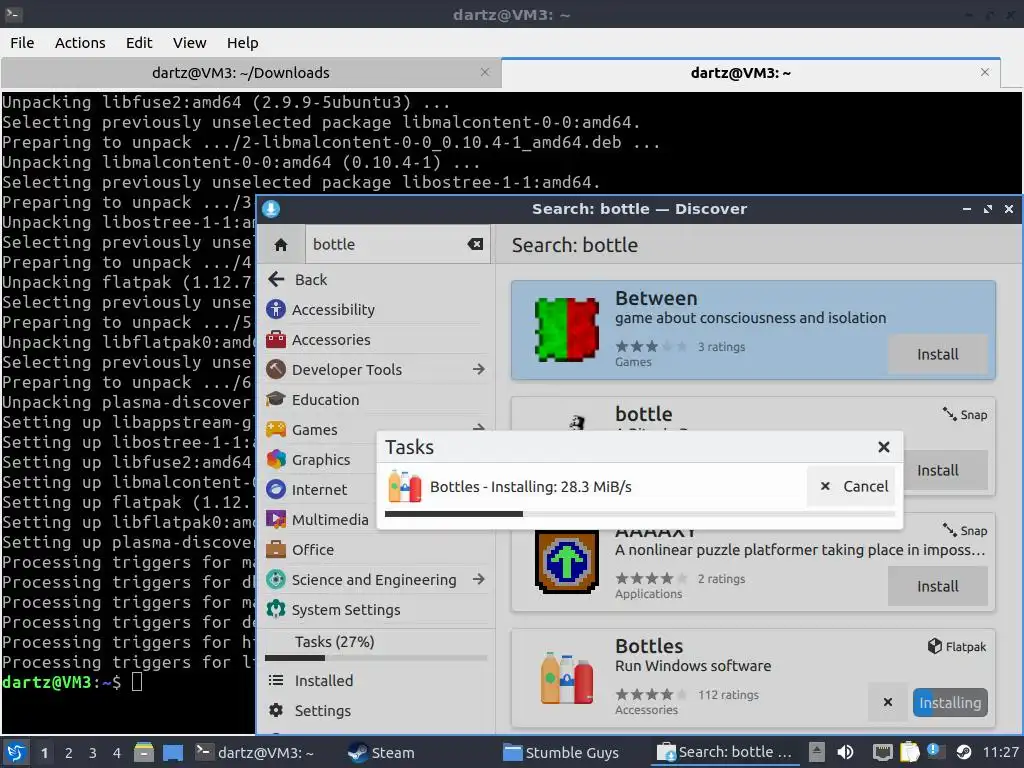Click the Games controller icon
1024x768 pixels.
(x=276, y=429)
